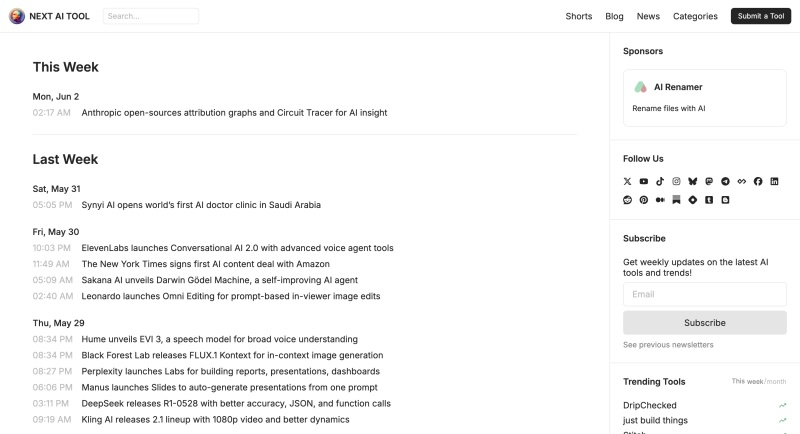Image resolution: width=800 pixels, height=434 pixels.
Task: Click the Next AI Tool logo
Action: (50, 16)
